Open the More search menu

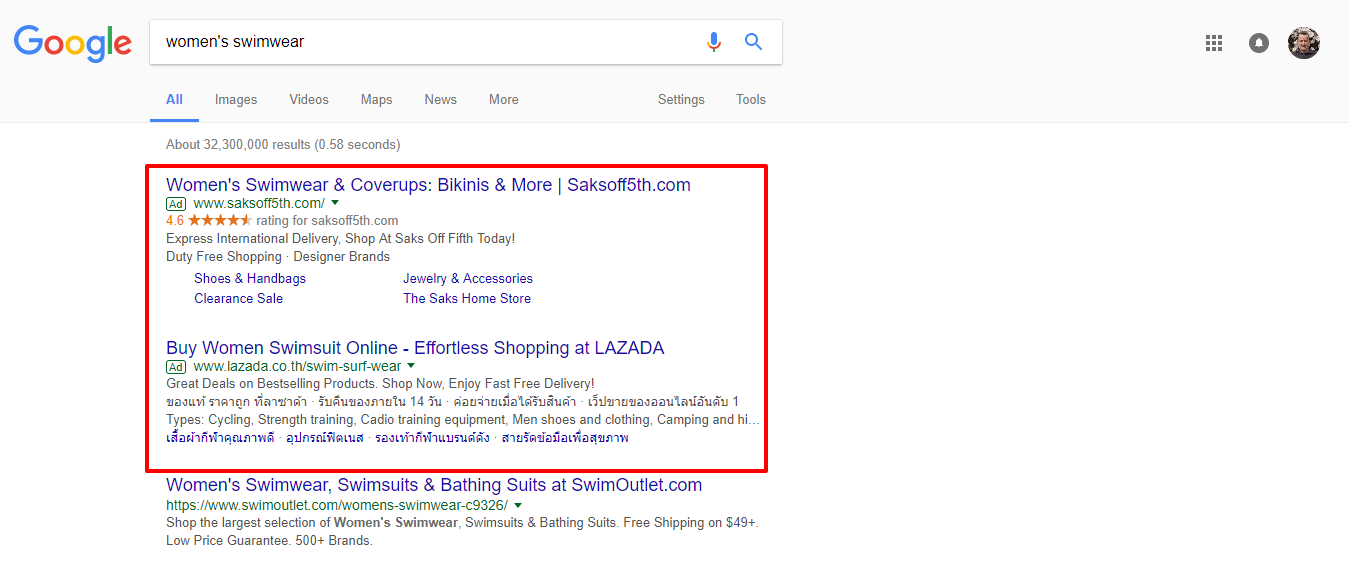coord(503,100)
